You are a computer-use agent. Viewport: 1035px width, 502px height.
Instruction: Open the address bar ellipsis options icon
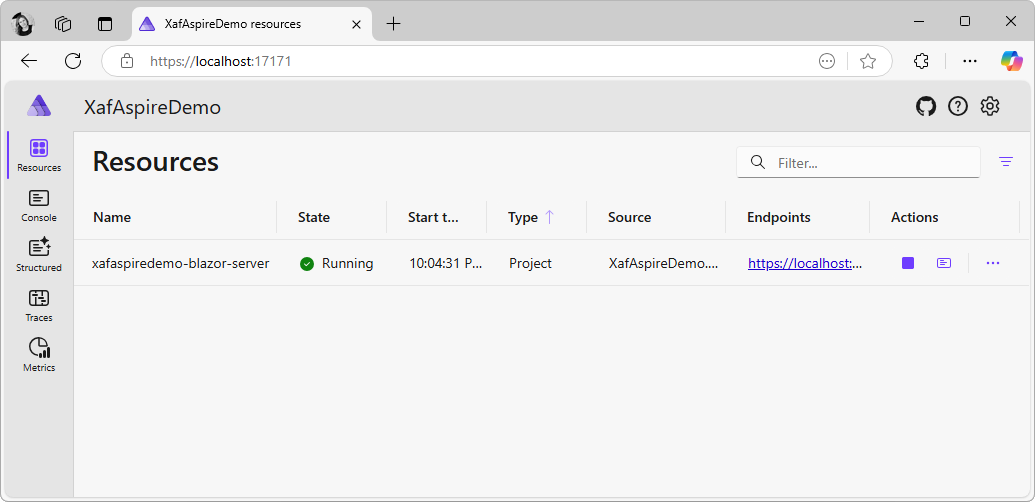pyautogui.click(x=826, y=61)
